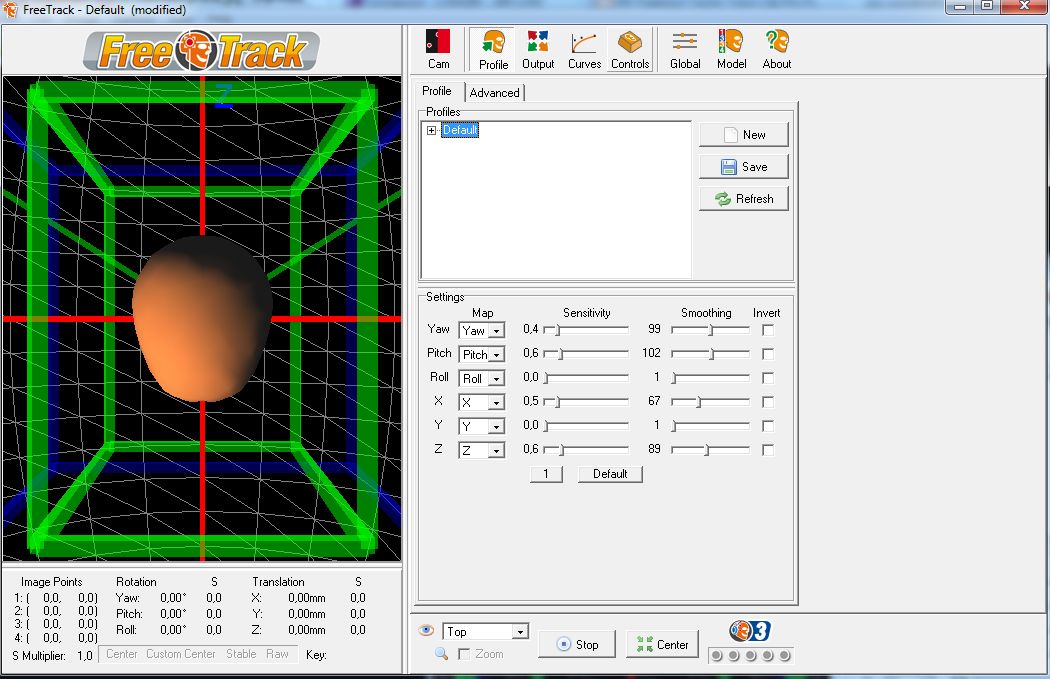Switch to the Profile tab
This screenshot has width=1050, height=679.
(x=437, y=91)
